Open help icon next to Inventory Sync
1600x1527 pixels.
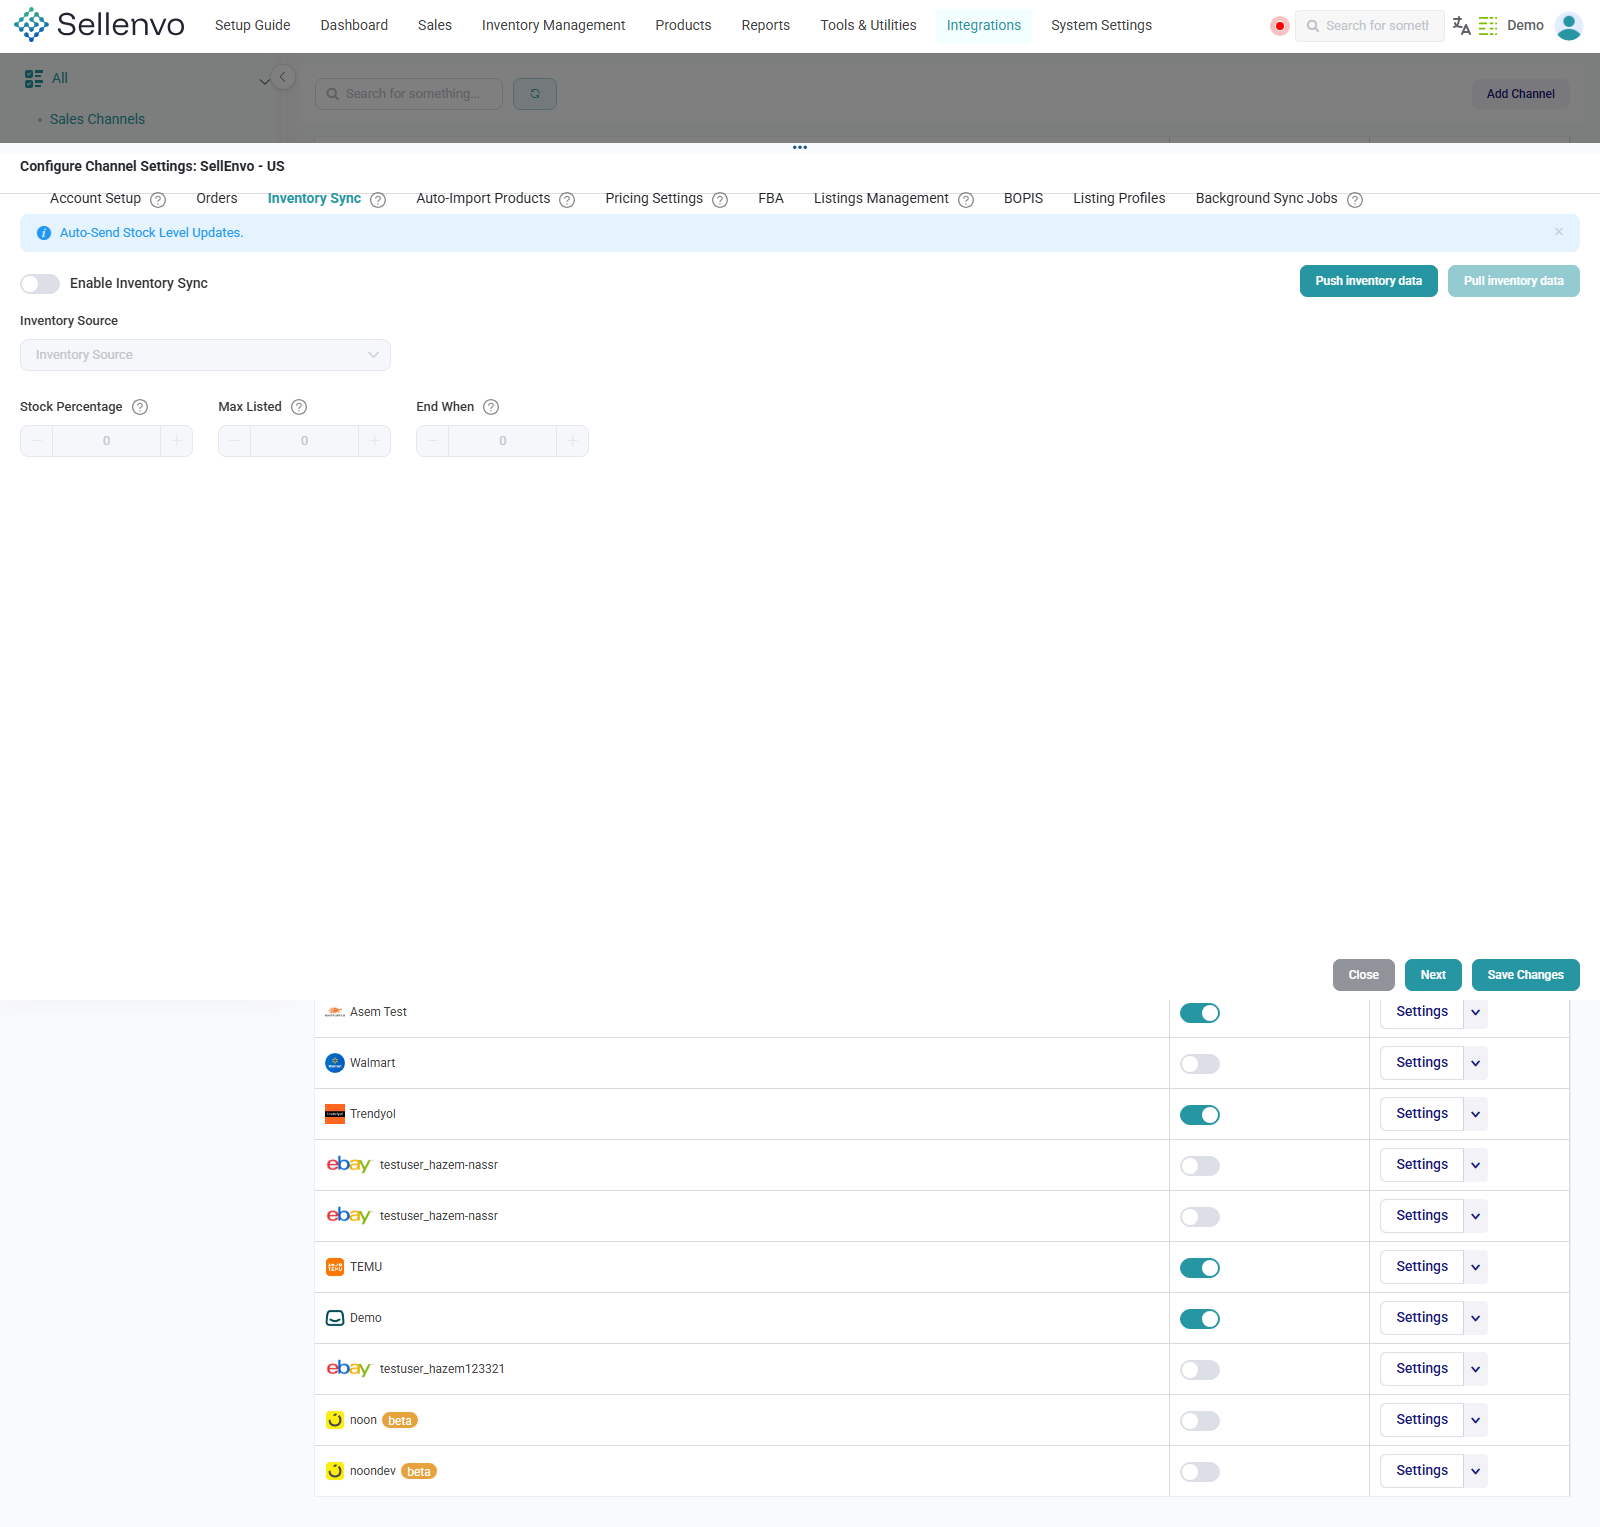coord(378,200)
